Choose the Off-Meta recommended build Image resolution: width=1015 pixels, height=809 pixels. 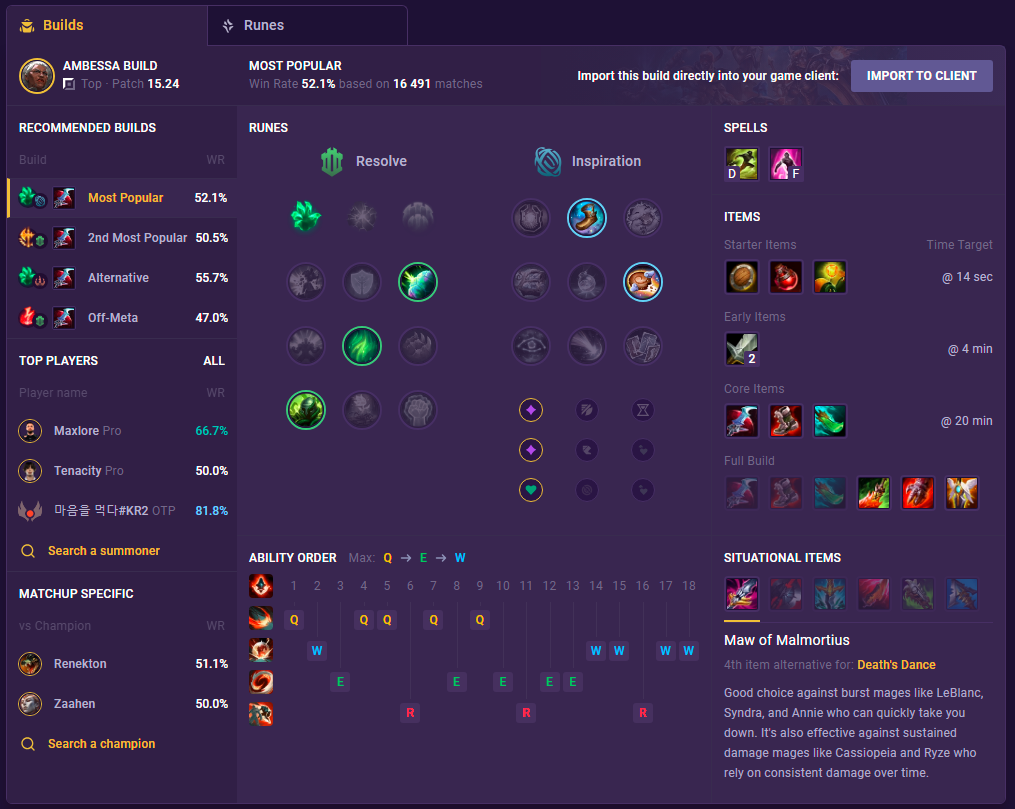(122, 318)
